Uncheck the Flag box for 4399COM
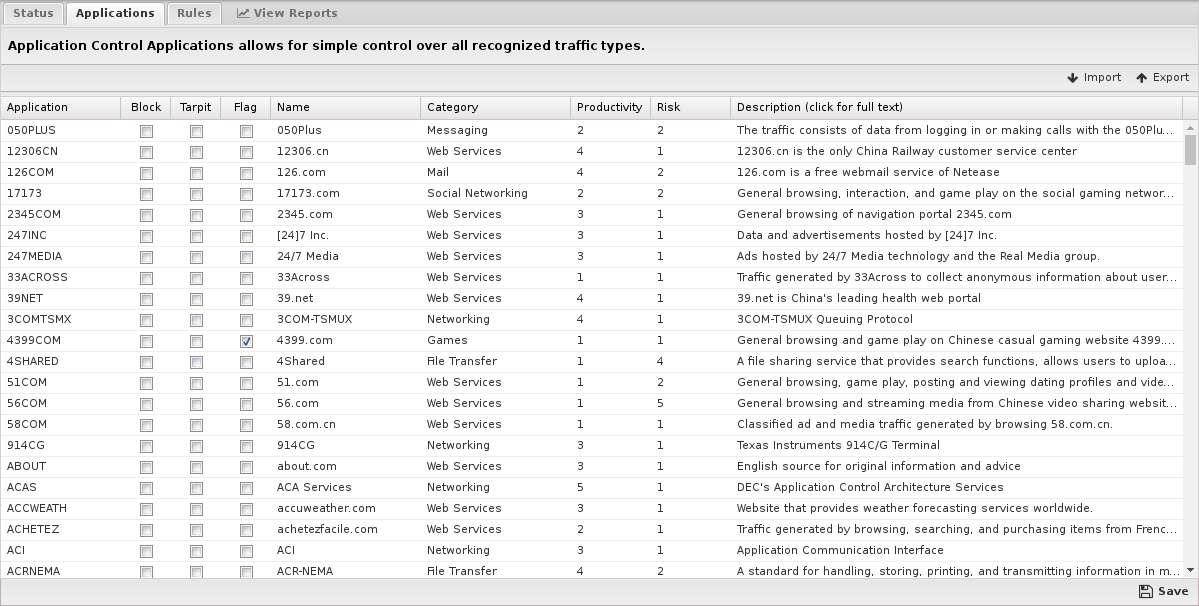This screenshot has height=606, width=1199. coord(246,342)
